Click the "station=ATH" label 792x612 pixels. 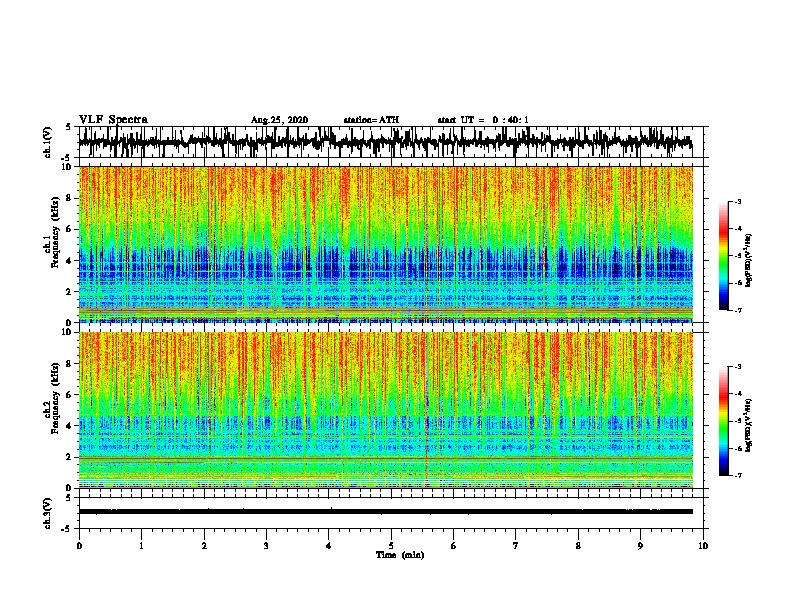(371, 120)
